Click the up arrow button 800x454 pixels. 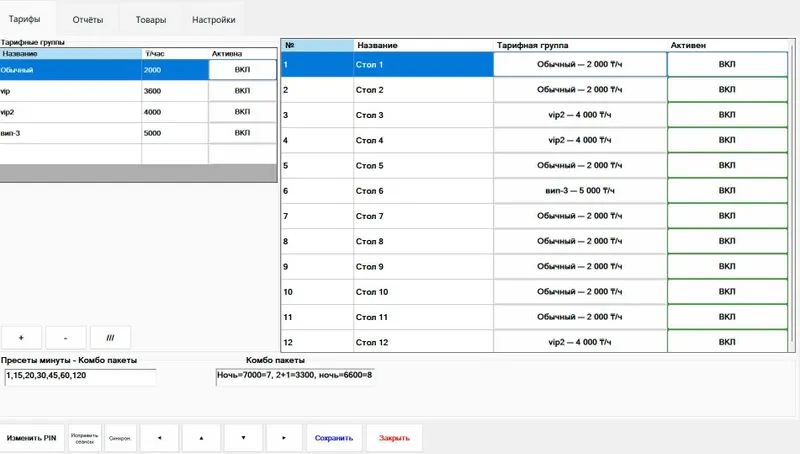click(x=201, y=438)
